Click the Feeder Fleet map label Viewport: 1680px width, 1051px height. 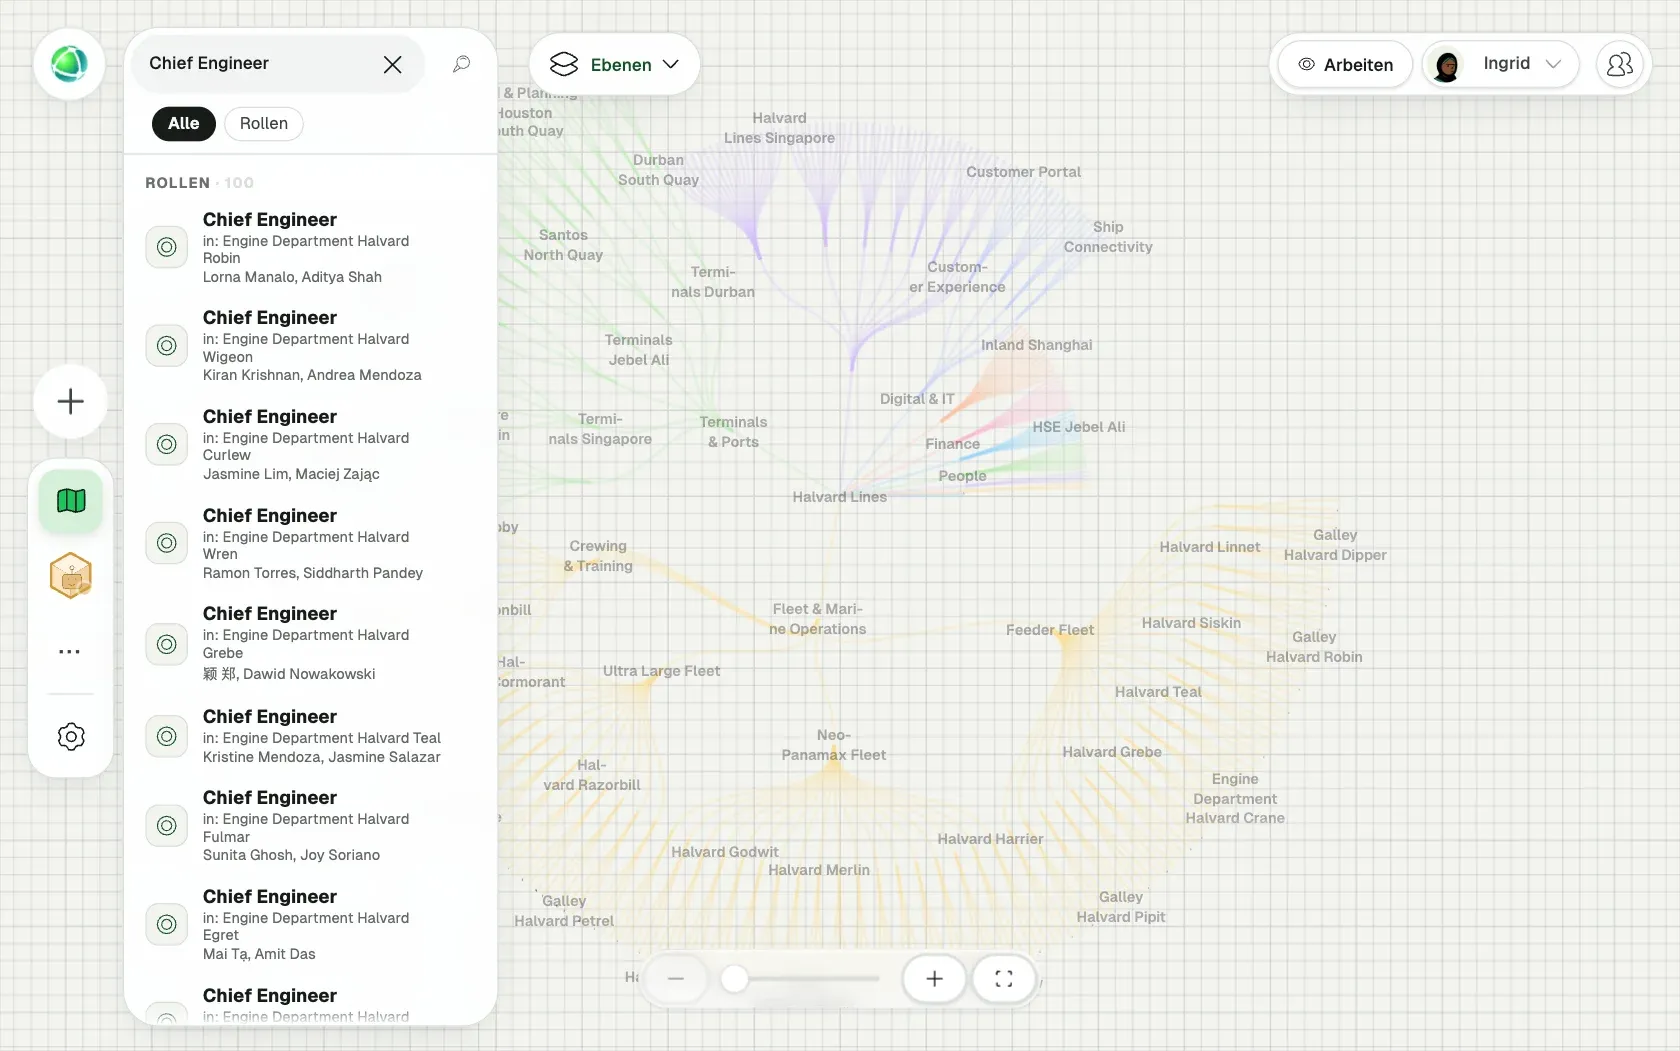[x=1050, y=630]
